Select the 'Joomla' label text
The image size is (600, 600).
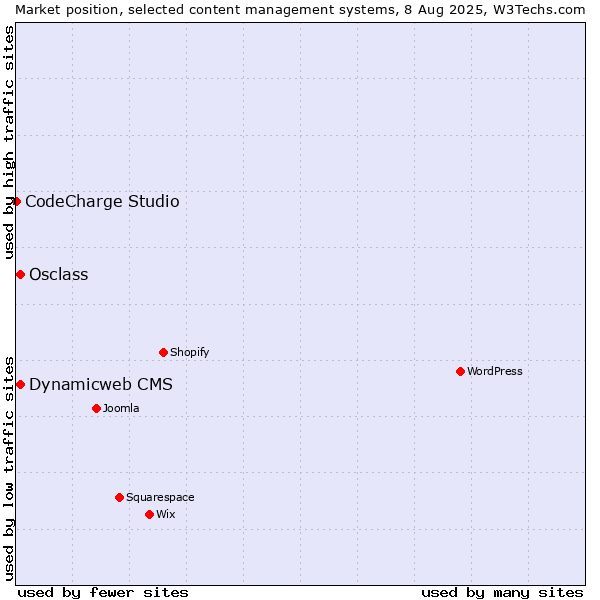click(x=121, y=408)
